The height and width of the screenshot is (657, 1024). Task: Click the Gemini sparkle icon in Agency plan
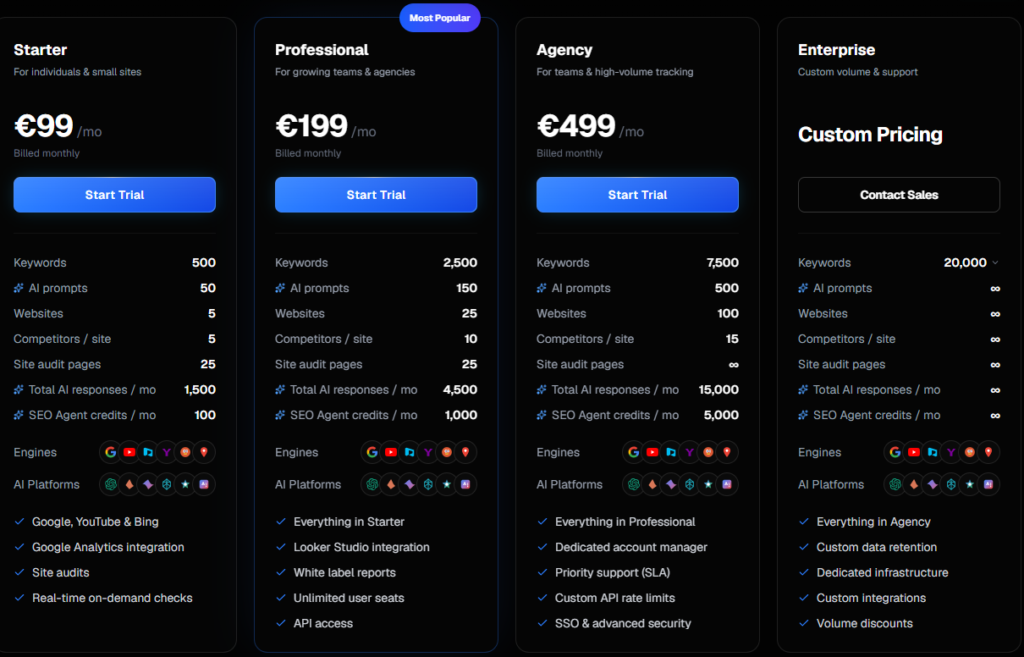tap(671, 484)
